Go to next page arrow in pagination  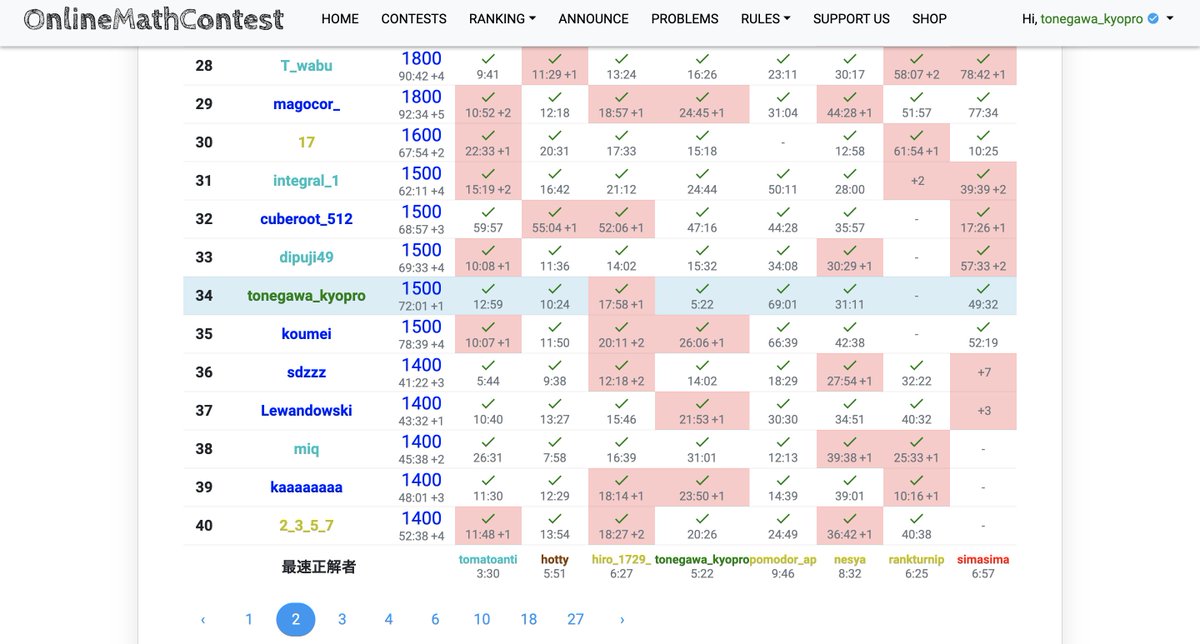click(622, 620)
